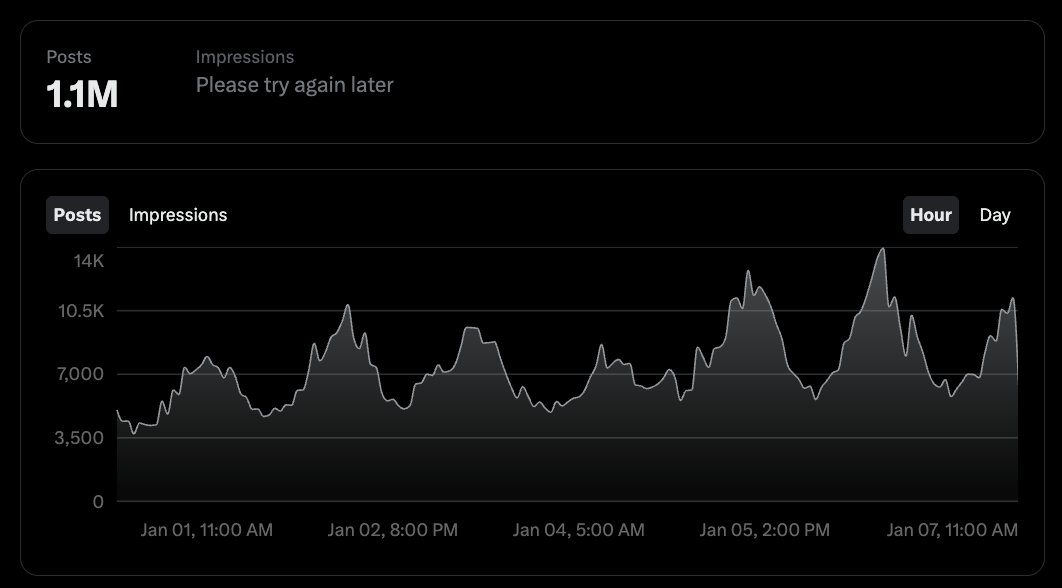1062x588 pixels.
Task: Click the 1.1M posts metric
Action: click(x=80, y=94)
